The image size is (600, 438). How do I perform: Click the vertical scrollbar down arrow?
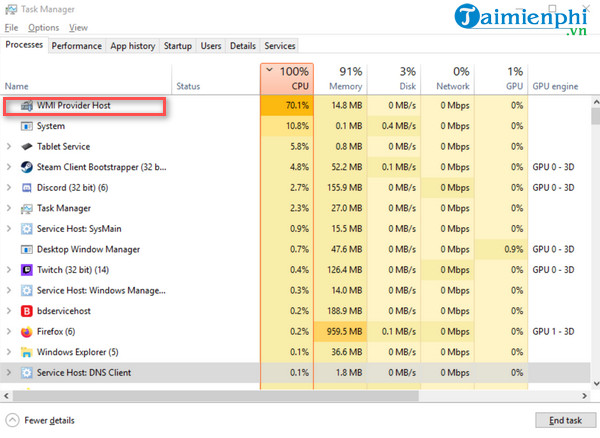click(x=596, y=383)
